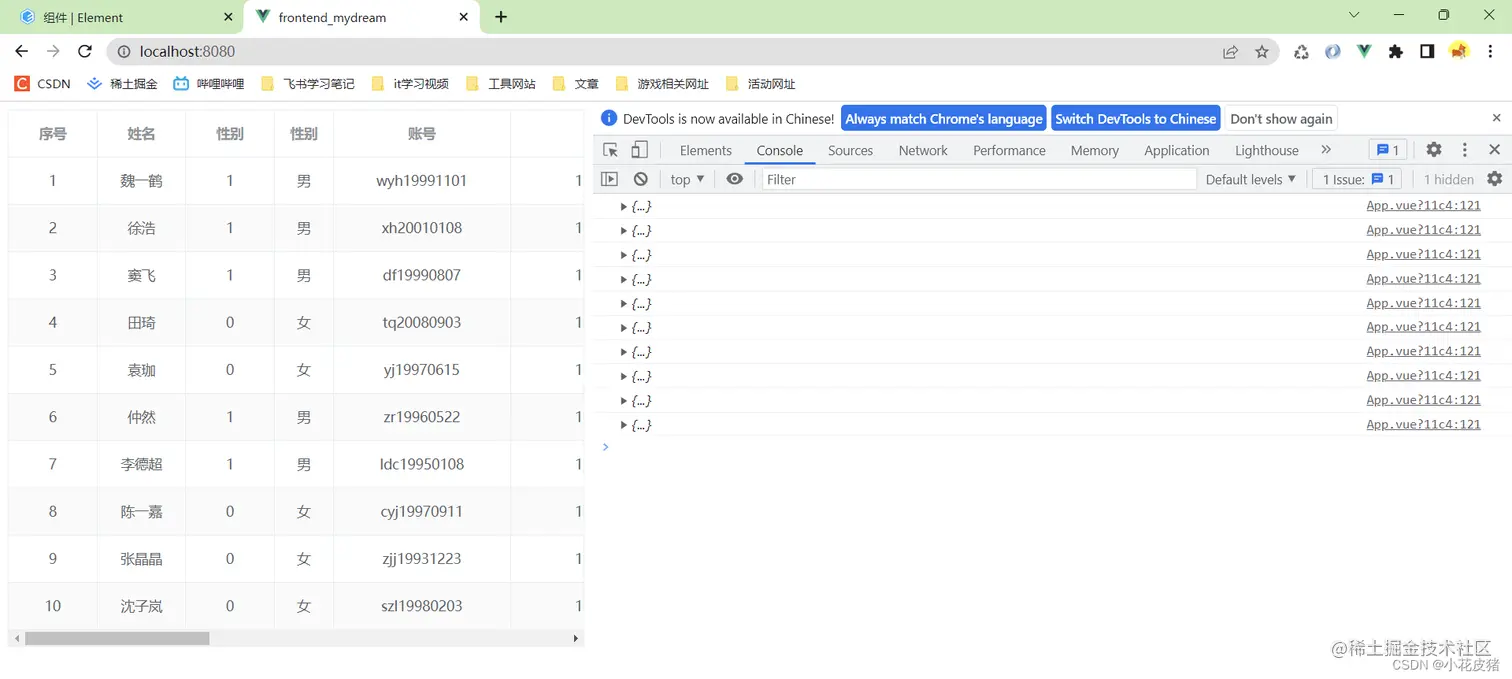This screenshot has height=679, width=1512.
Task: Open the new tab with plus button
Action: pos(501,17)
